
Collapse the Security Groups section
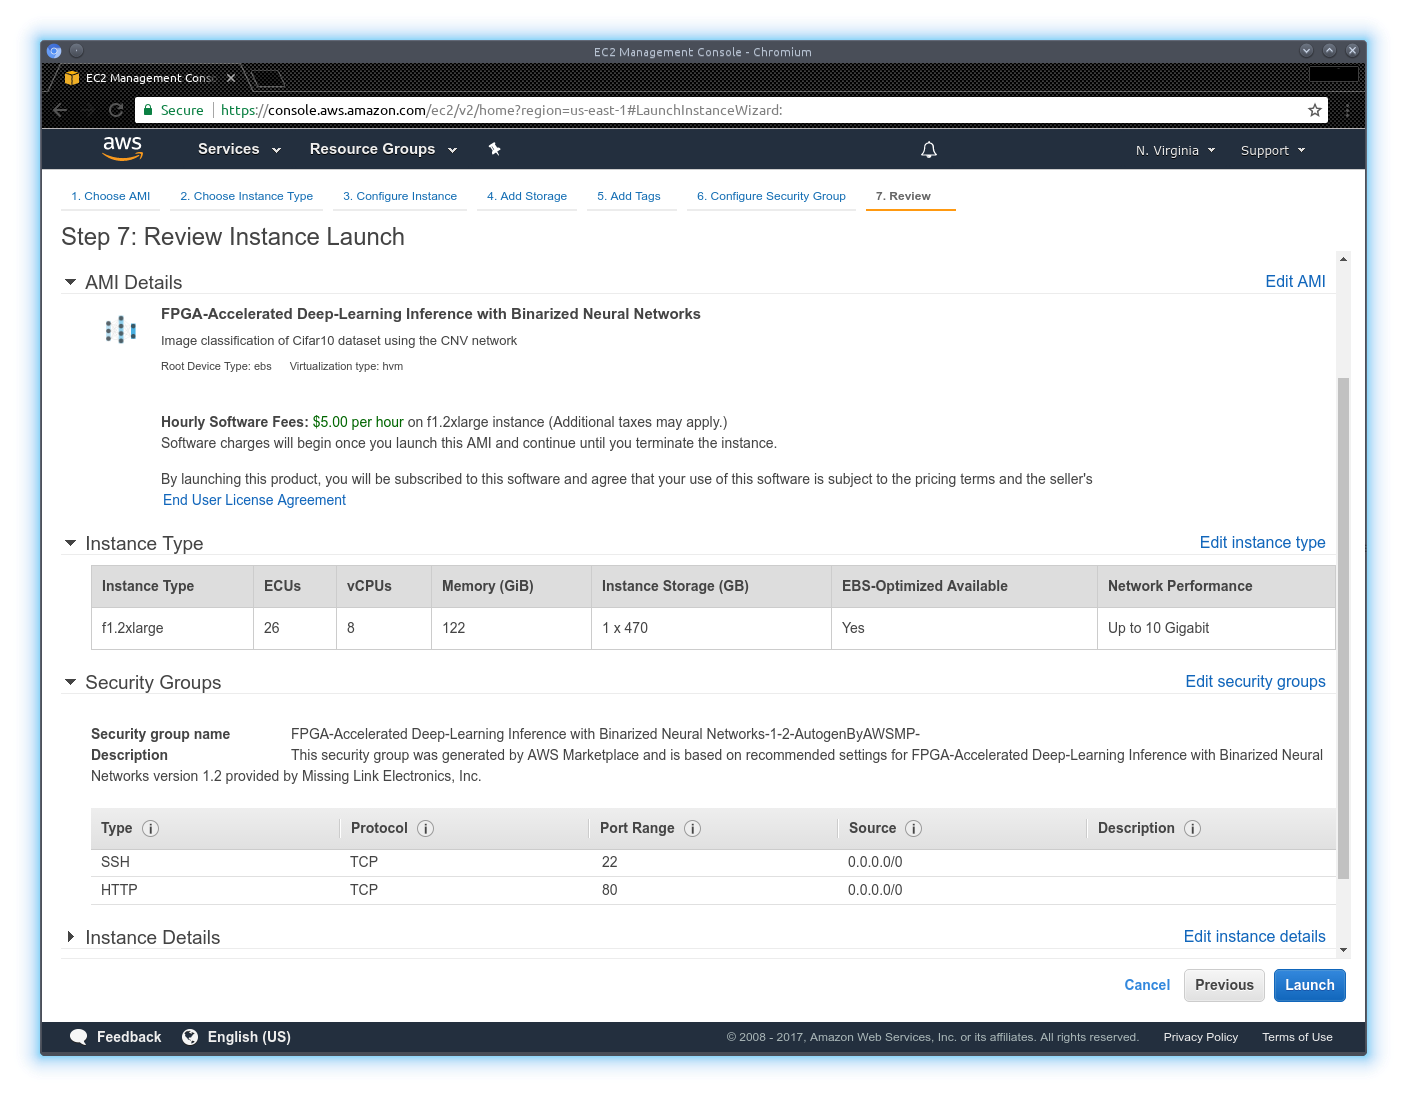[x=71, y=683]
